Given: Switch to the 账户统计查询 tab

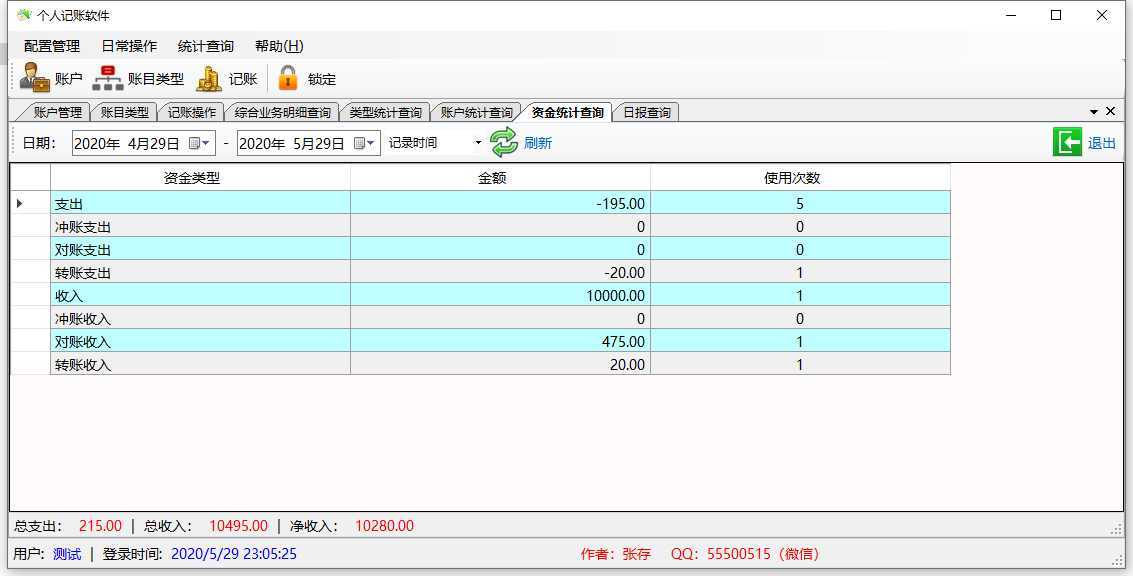Looking at the screenshot, I should pyautogui.click(x=476, y=113).
